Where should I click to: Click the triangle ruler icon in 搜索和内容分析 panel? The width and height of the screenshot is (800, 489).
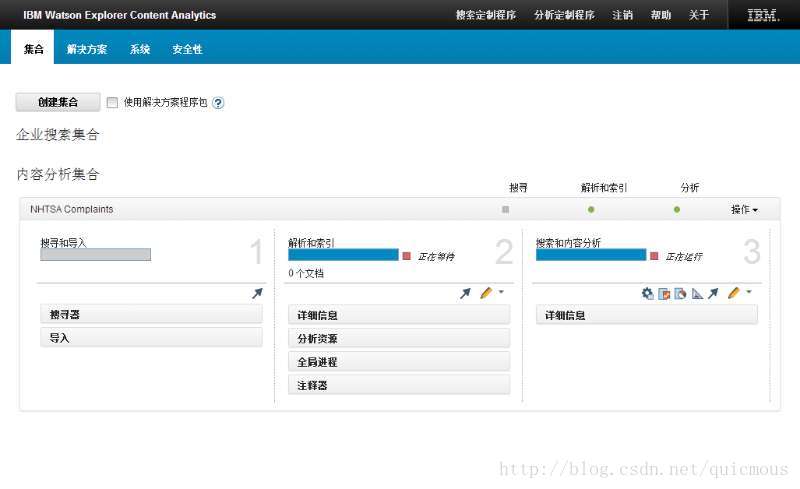tap(697, 294)
